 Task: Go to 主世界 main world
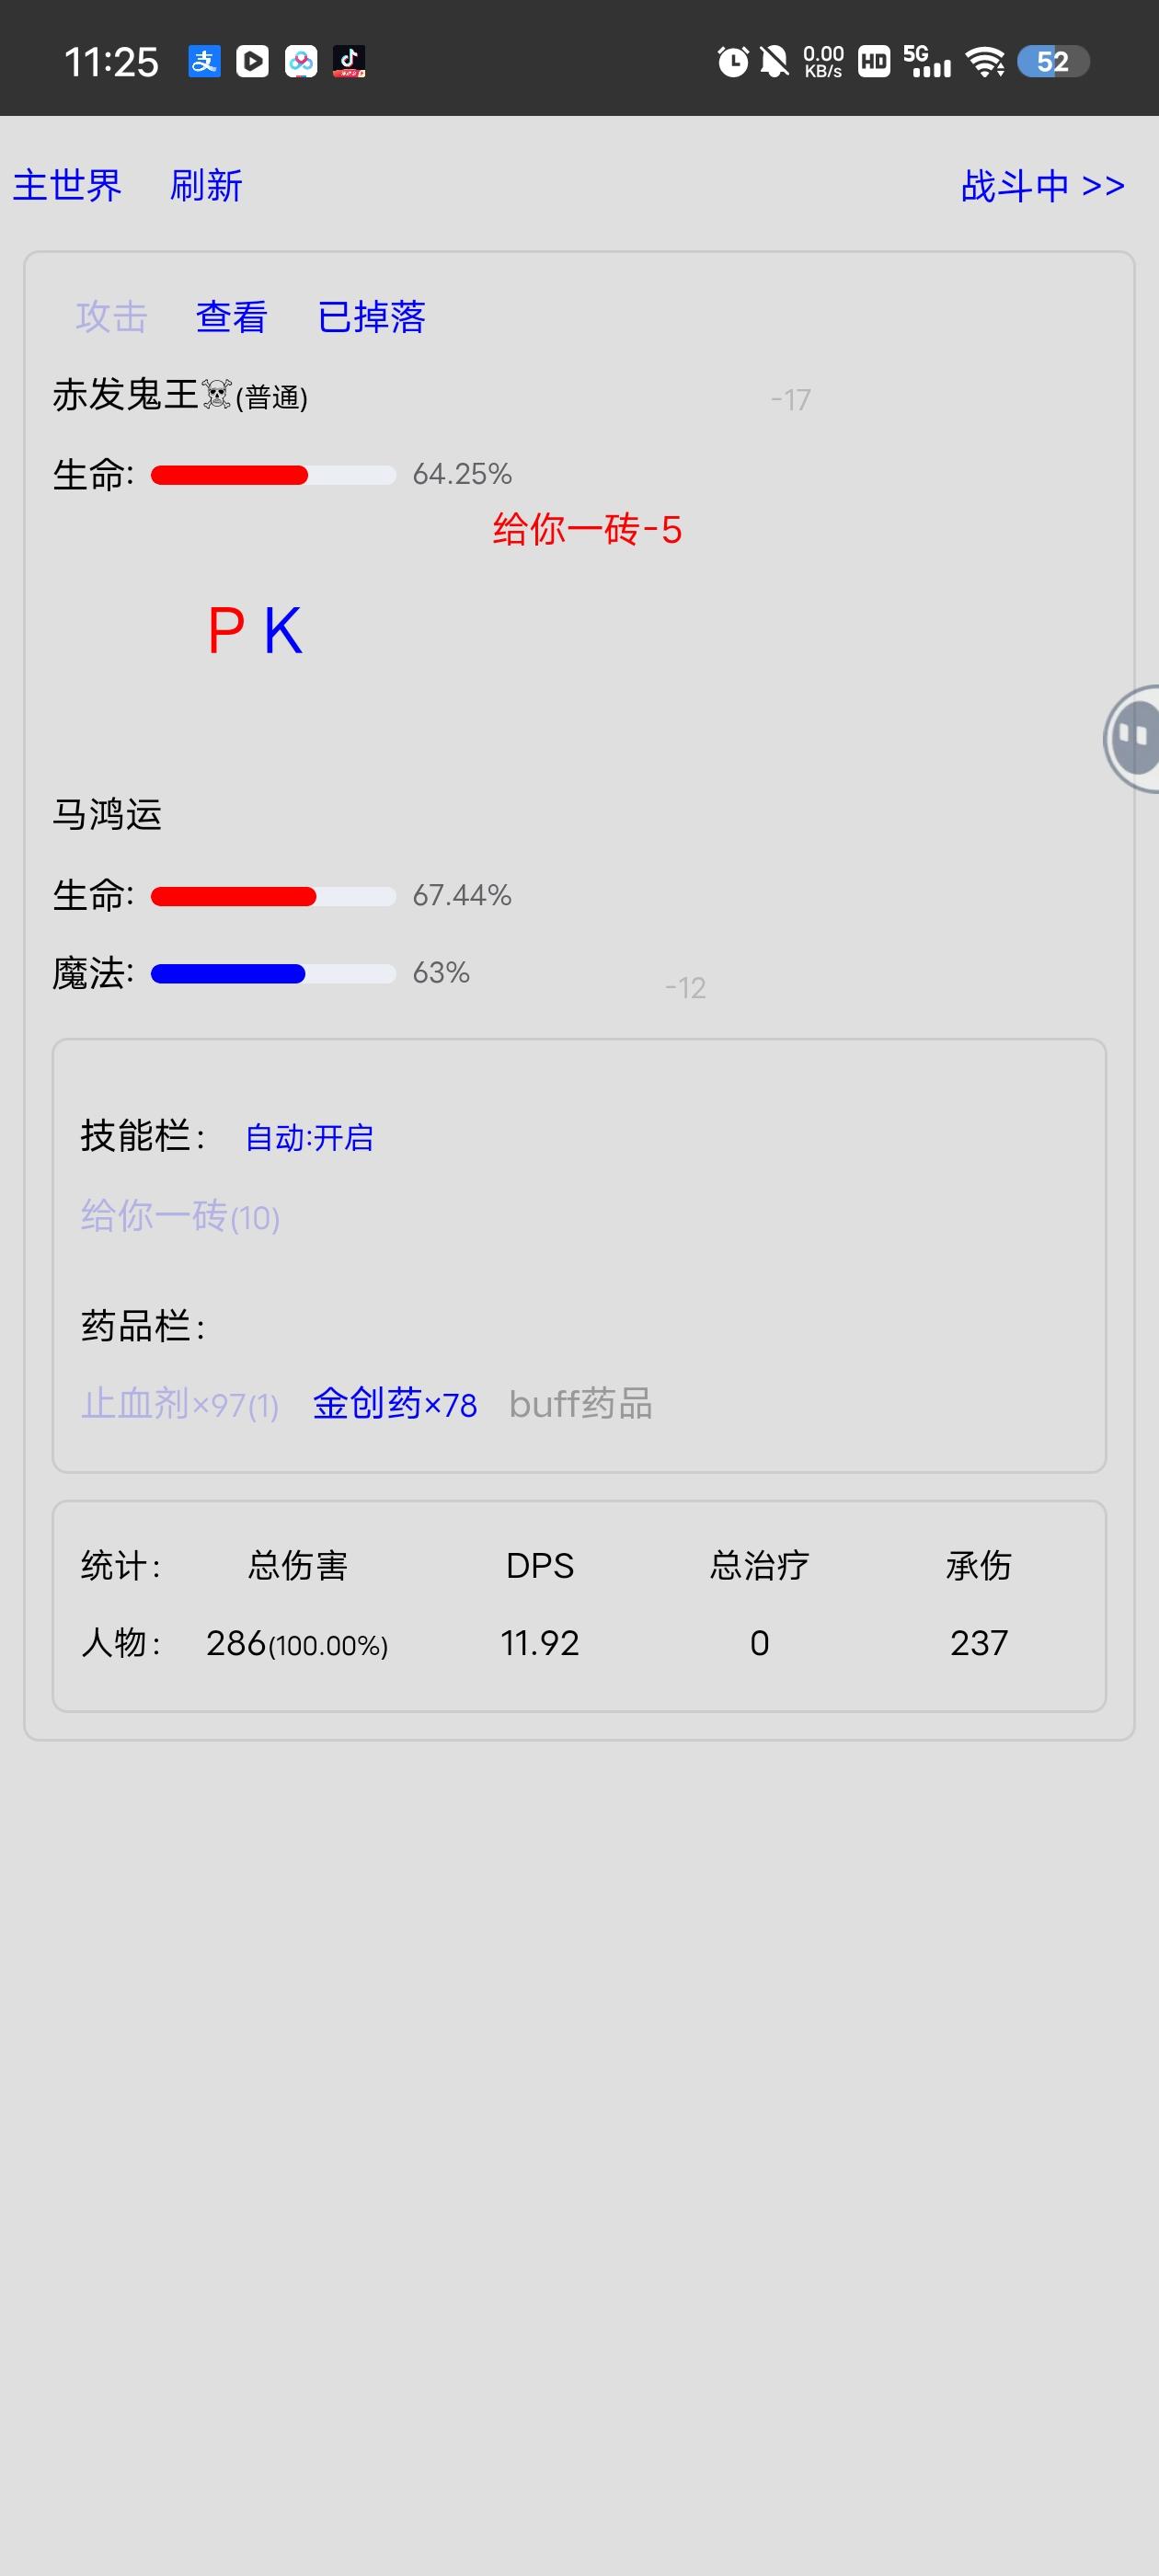67,186
